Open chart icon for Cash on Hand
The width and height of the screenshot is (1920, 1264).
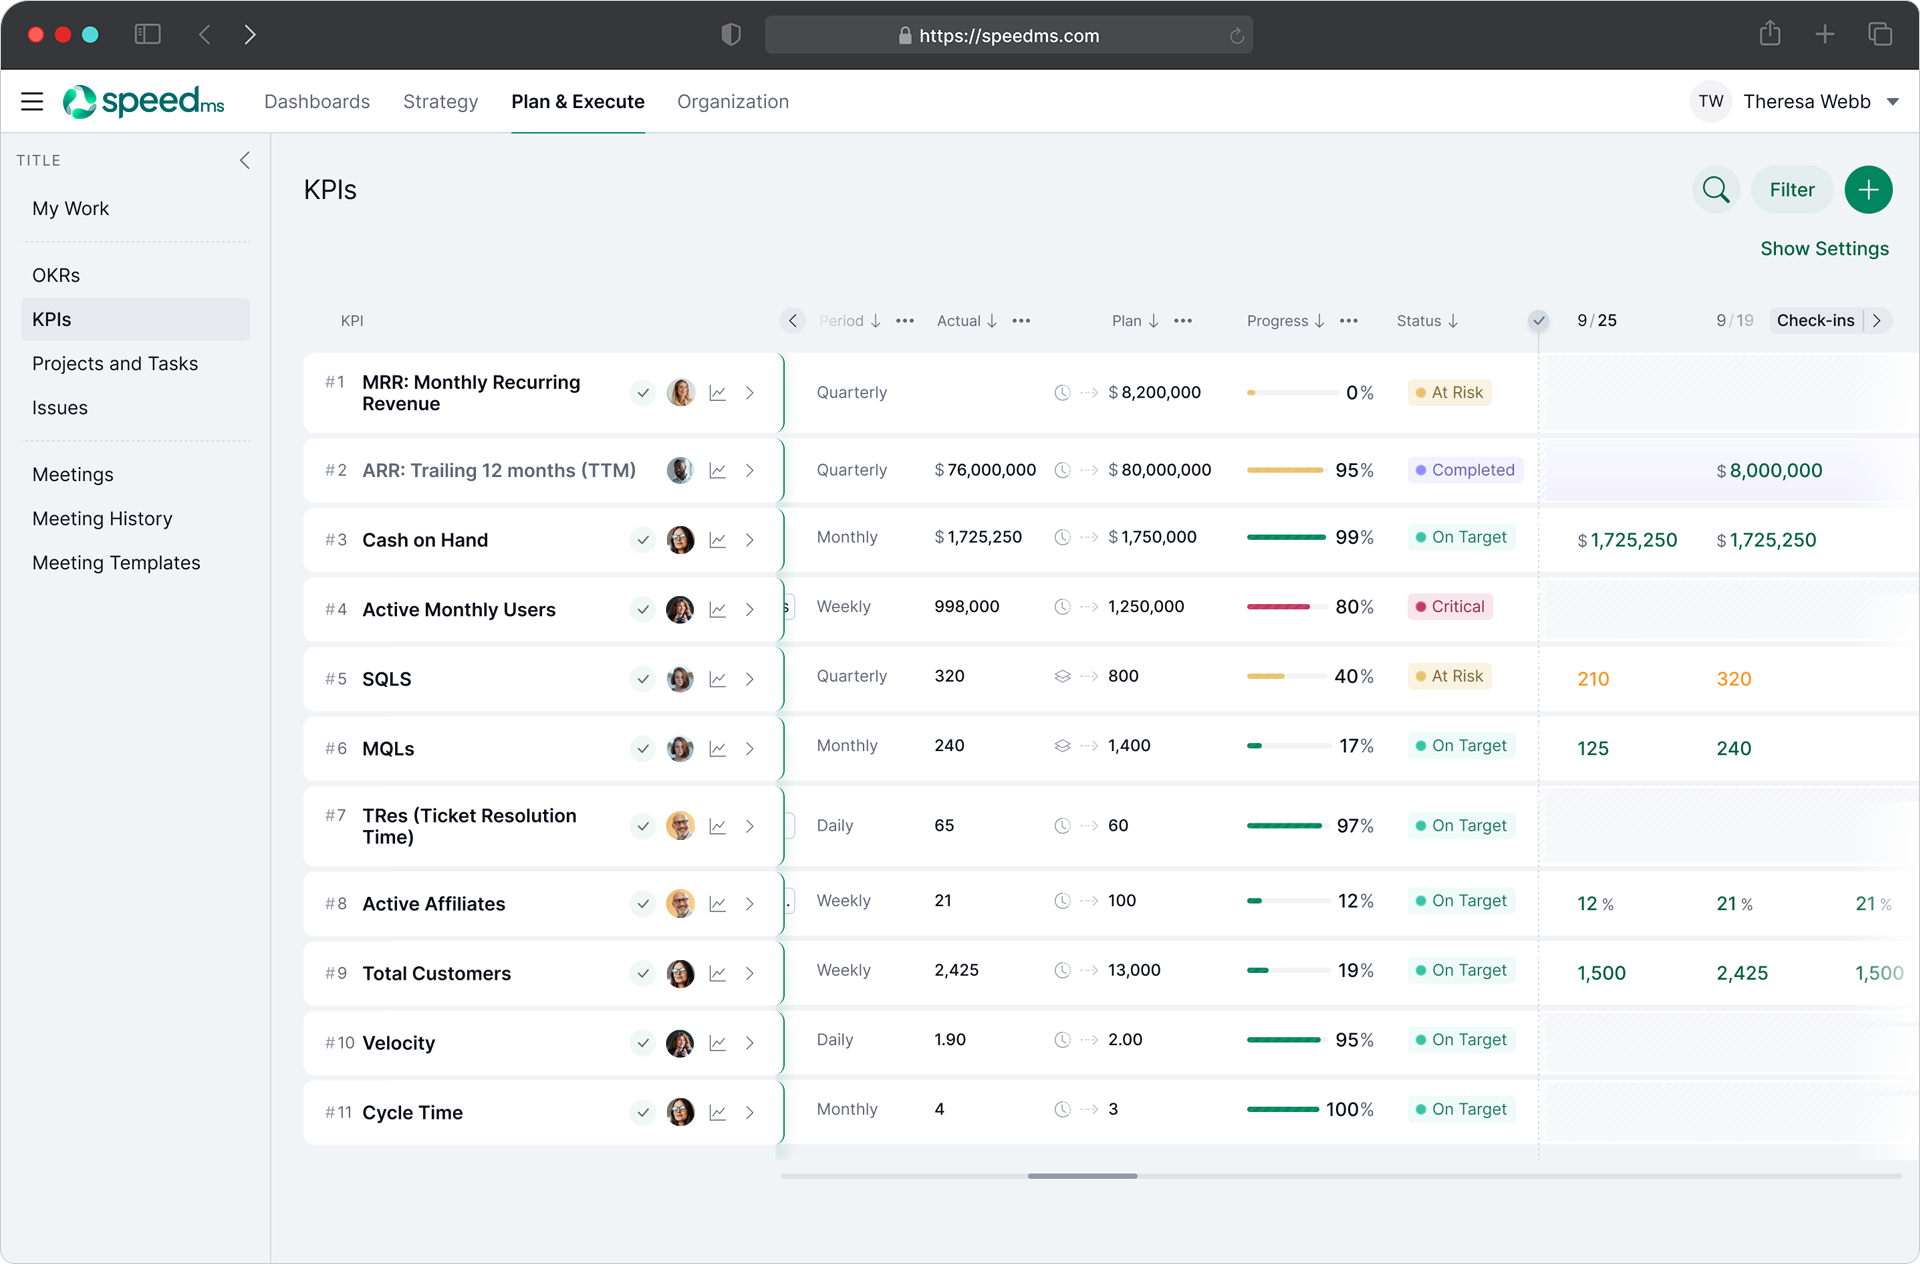[717, 540]
